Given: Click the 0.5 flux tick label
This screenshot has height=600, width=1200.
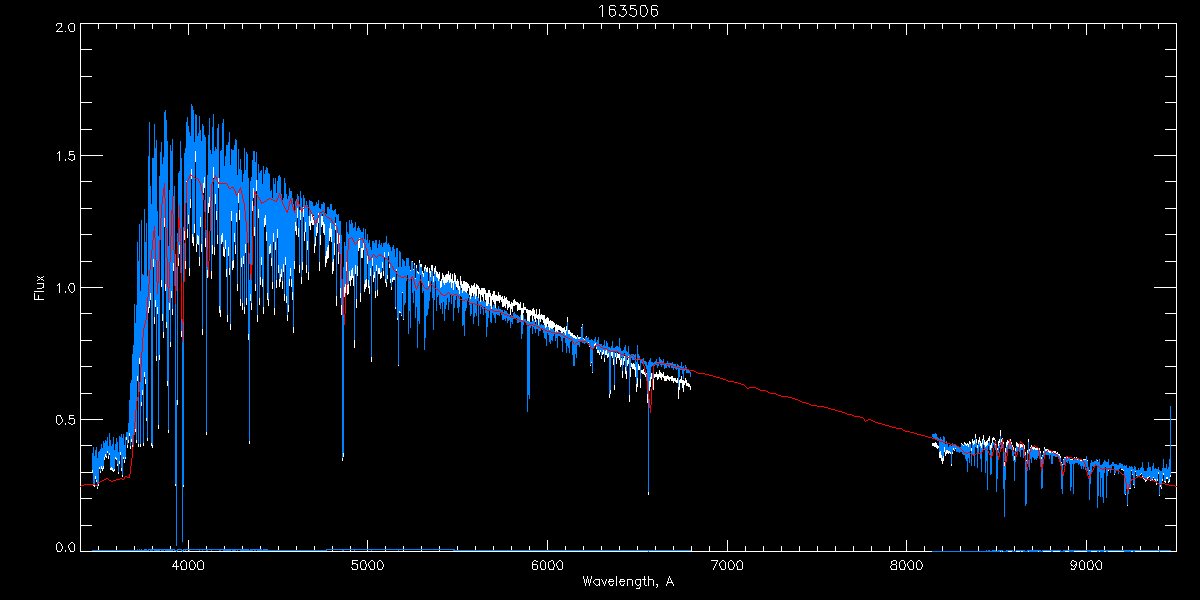Looking at the screenshot, I should (64, 419).
